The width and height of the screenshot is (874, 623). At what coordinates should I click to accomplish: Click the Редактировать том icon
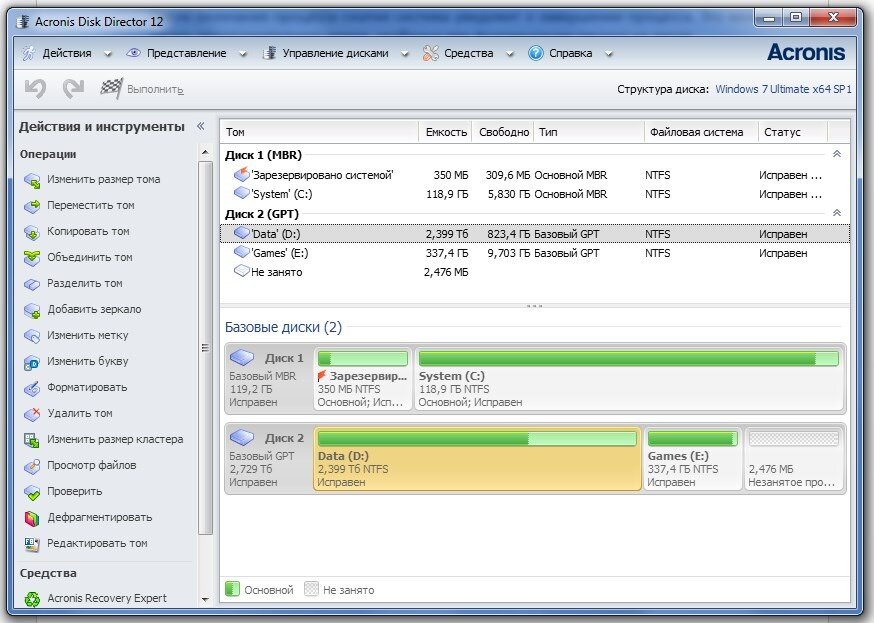point(32,544)
